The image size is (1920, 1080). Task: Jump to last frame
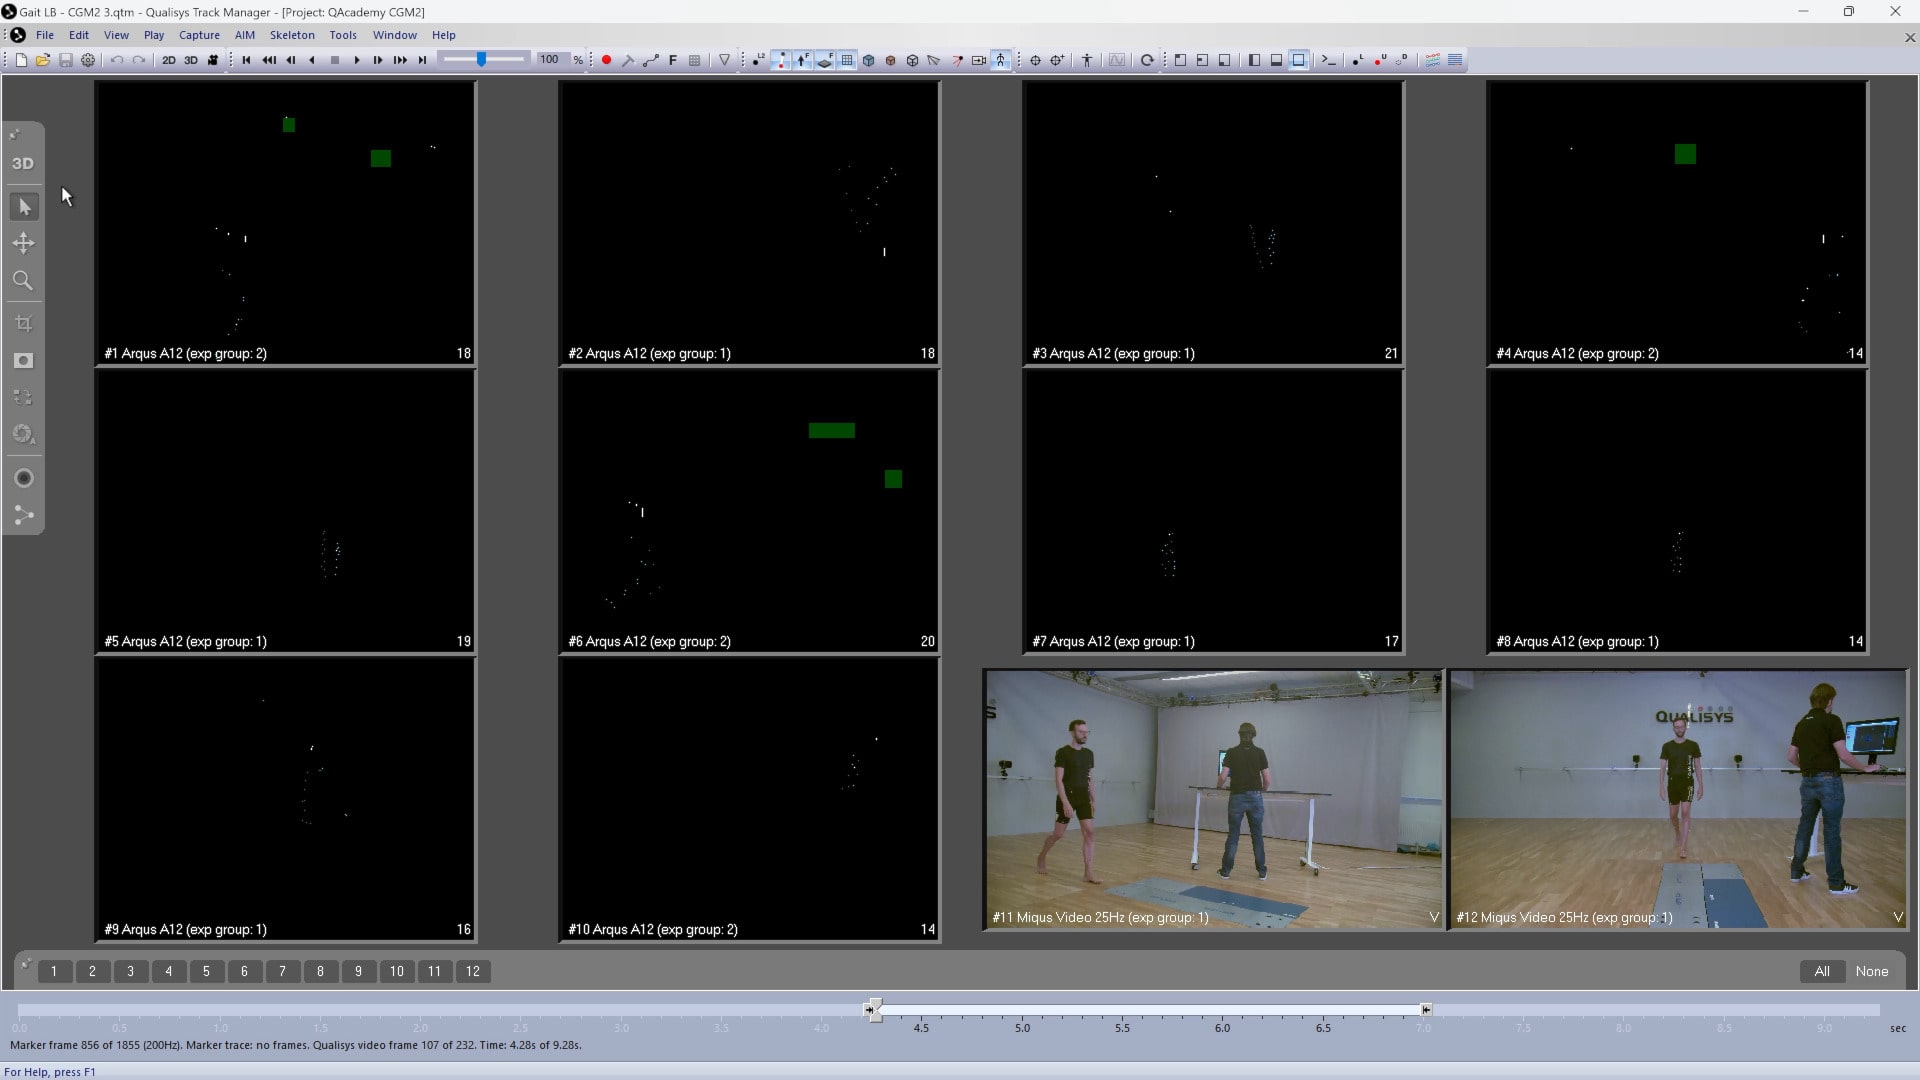tap(423, 60)
